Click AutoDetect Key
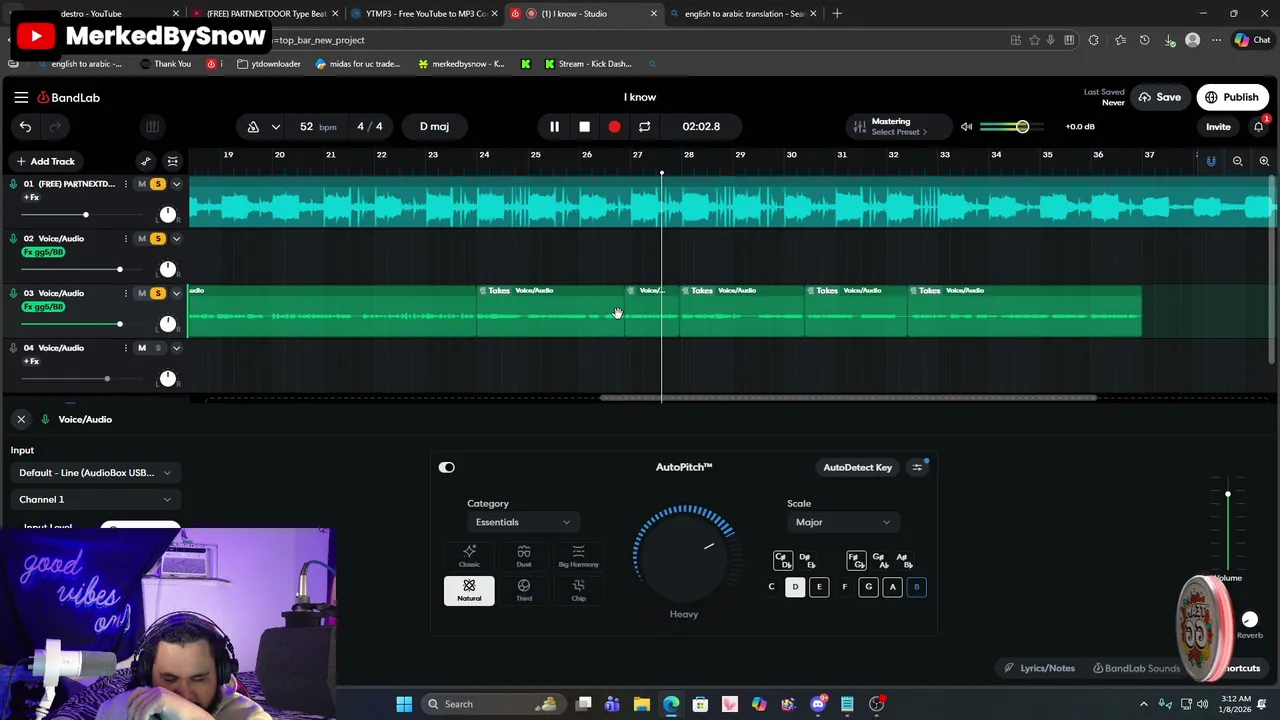This screenshot has width=1280, height=720. point(857,467)
